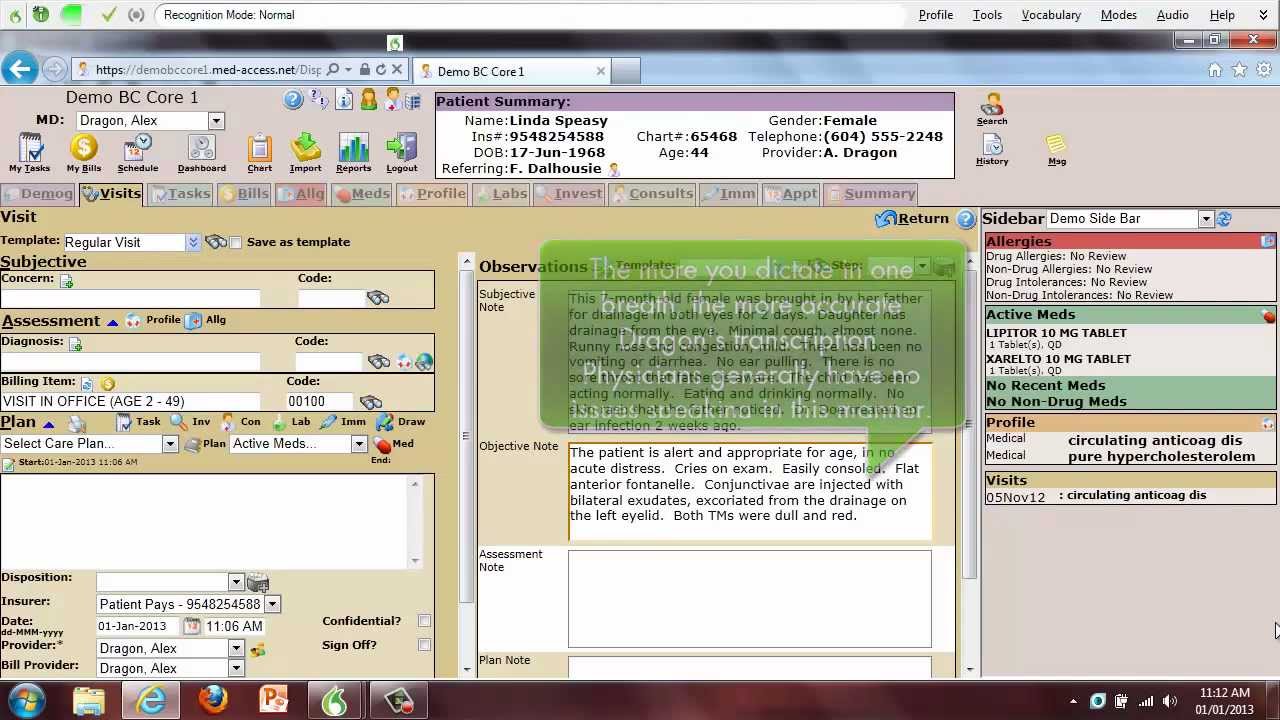This screenshot has height=720, width=1280.
Task: Open the Active Meds dropdown
Action: (x=359, y=444)
